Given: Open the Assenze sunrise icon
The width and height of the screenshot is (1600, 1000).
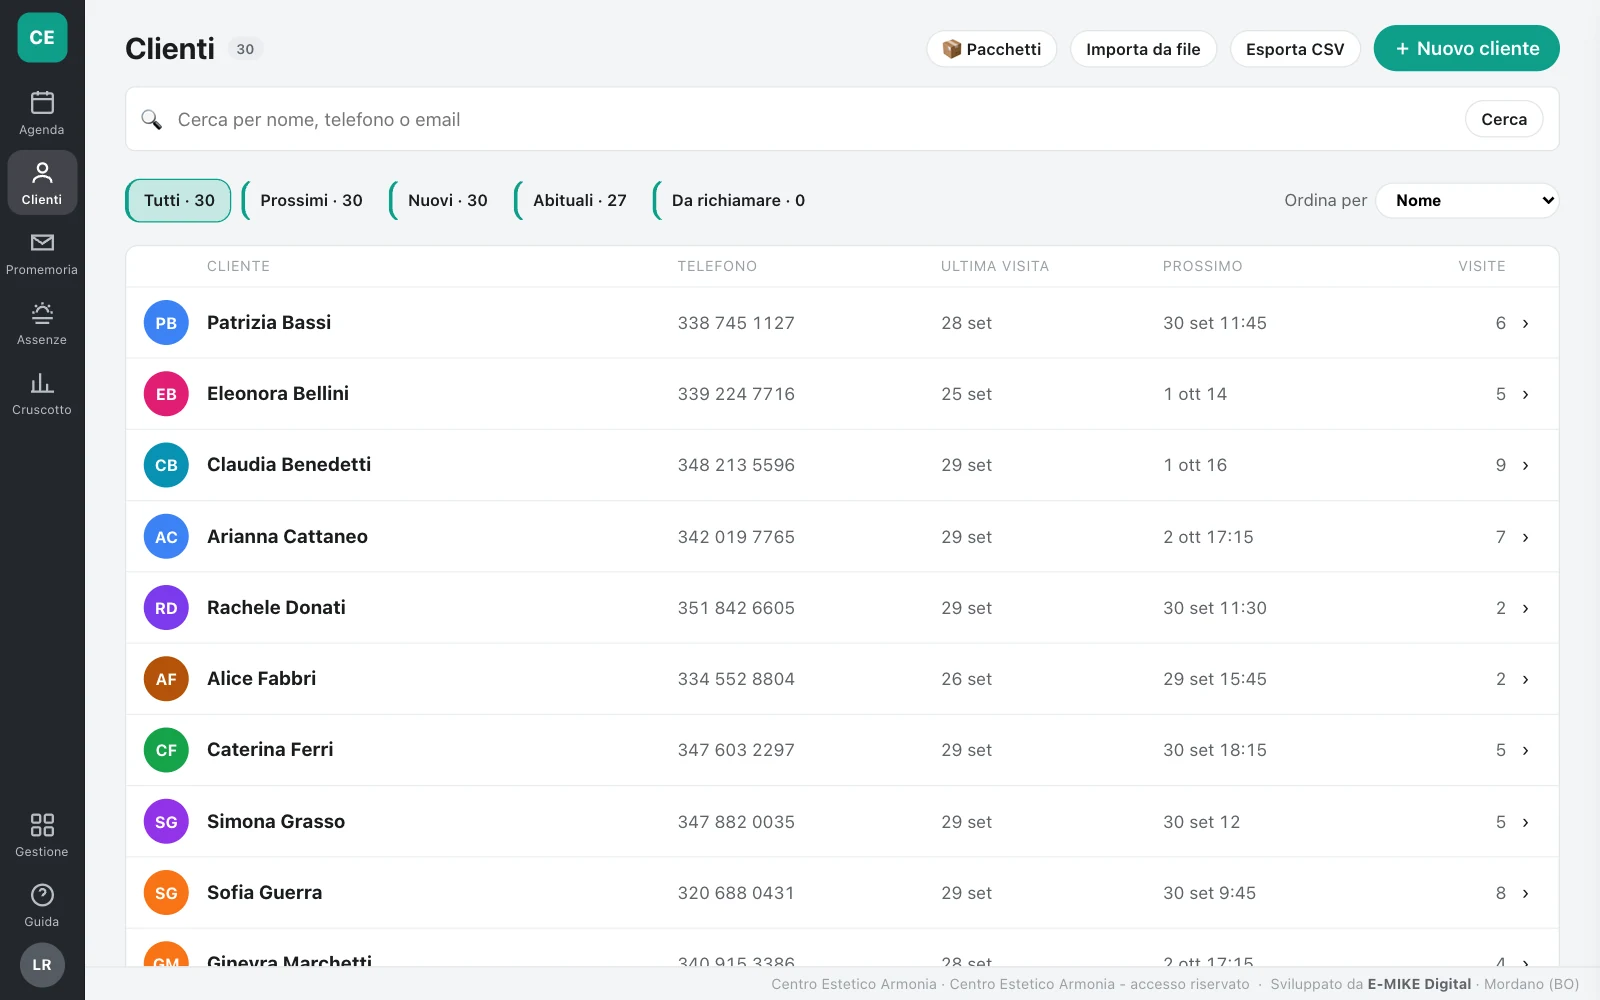Looking at the screenshot, I should 42,313.
